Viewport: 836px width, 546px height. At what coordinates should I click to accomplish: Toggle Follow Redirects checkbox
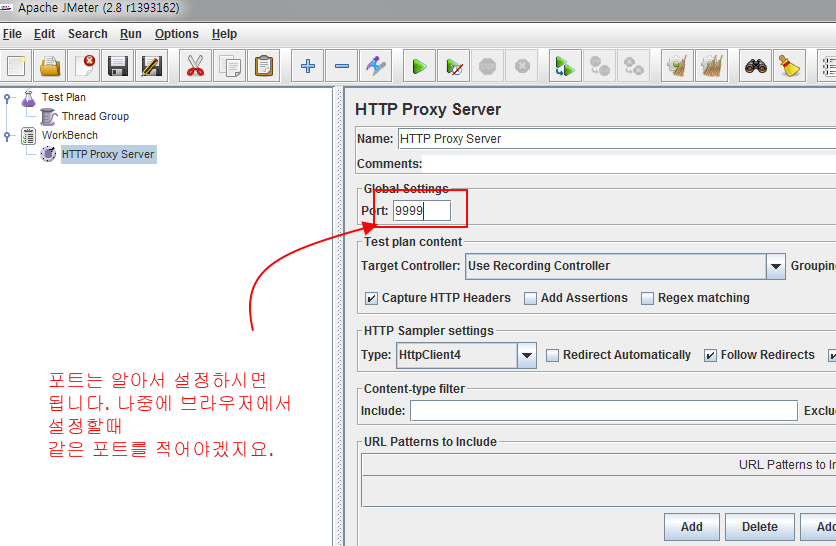coord(710,356)
